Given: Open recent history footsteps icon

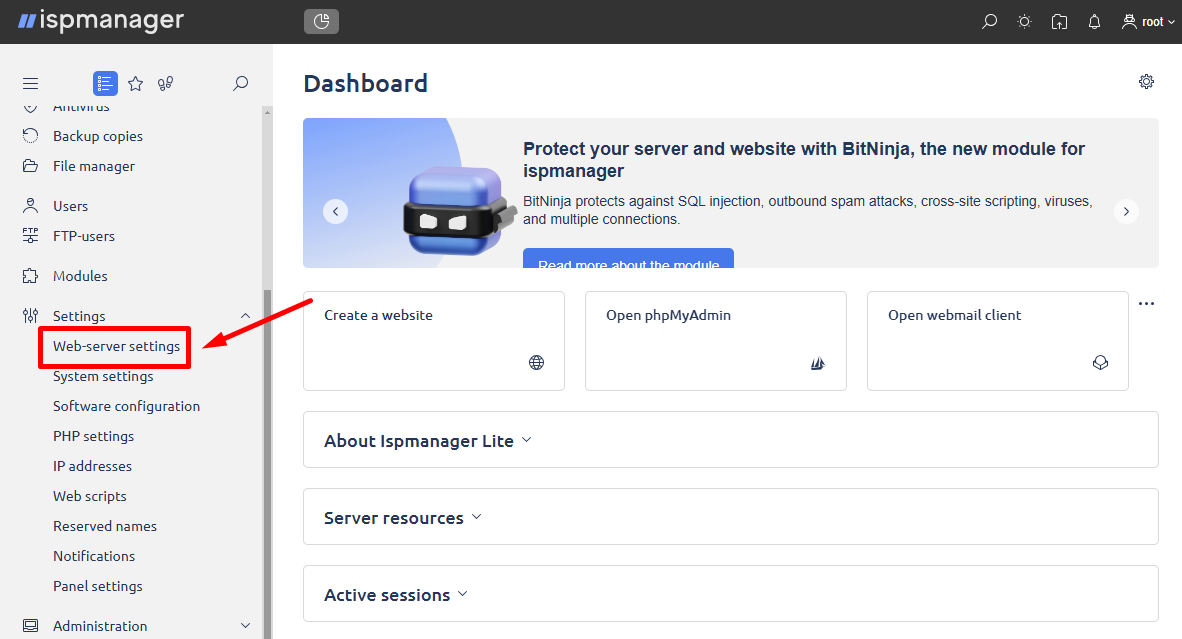Looking at the screenshot, I should [x=165, y=84].
